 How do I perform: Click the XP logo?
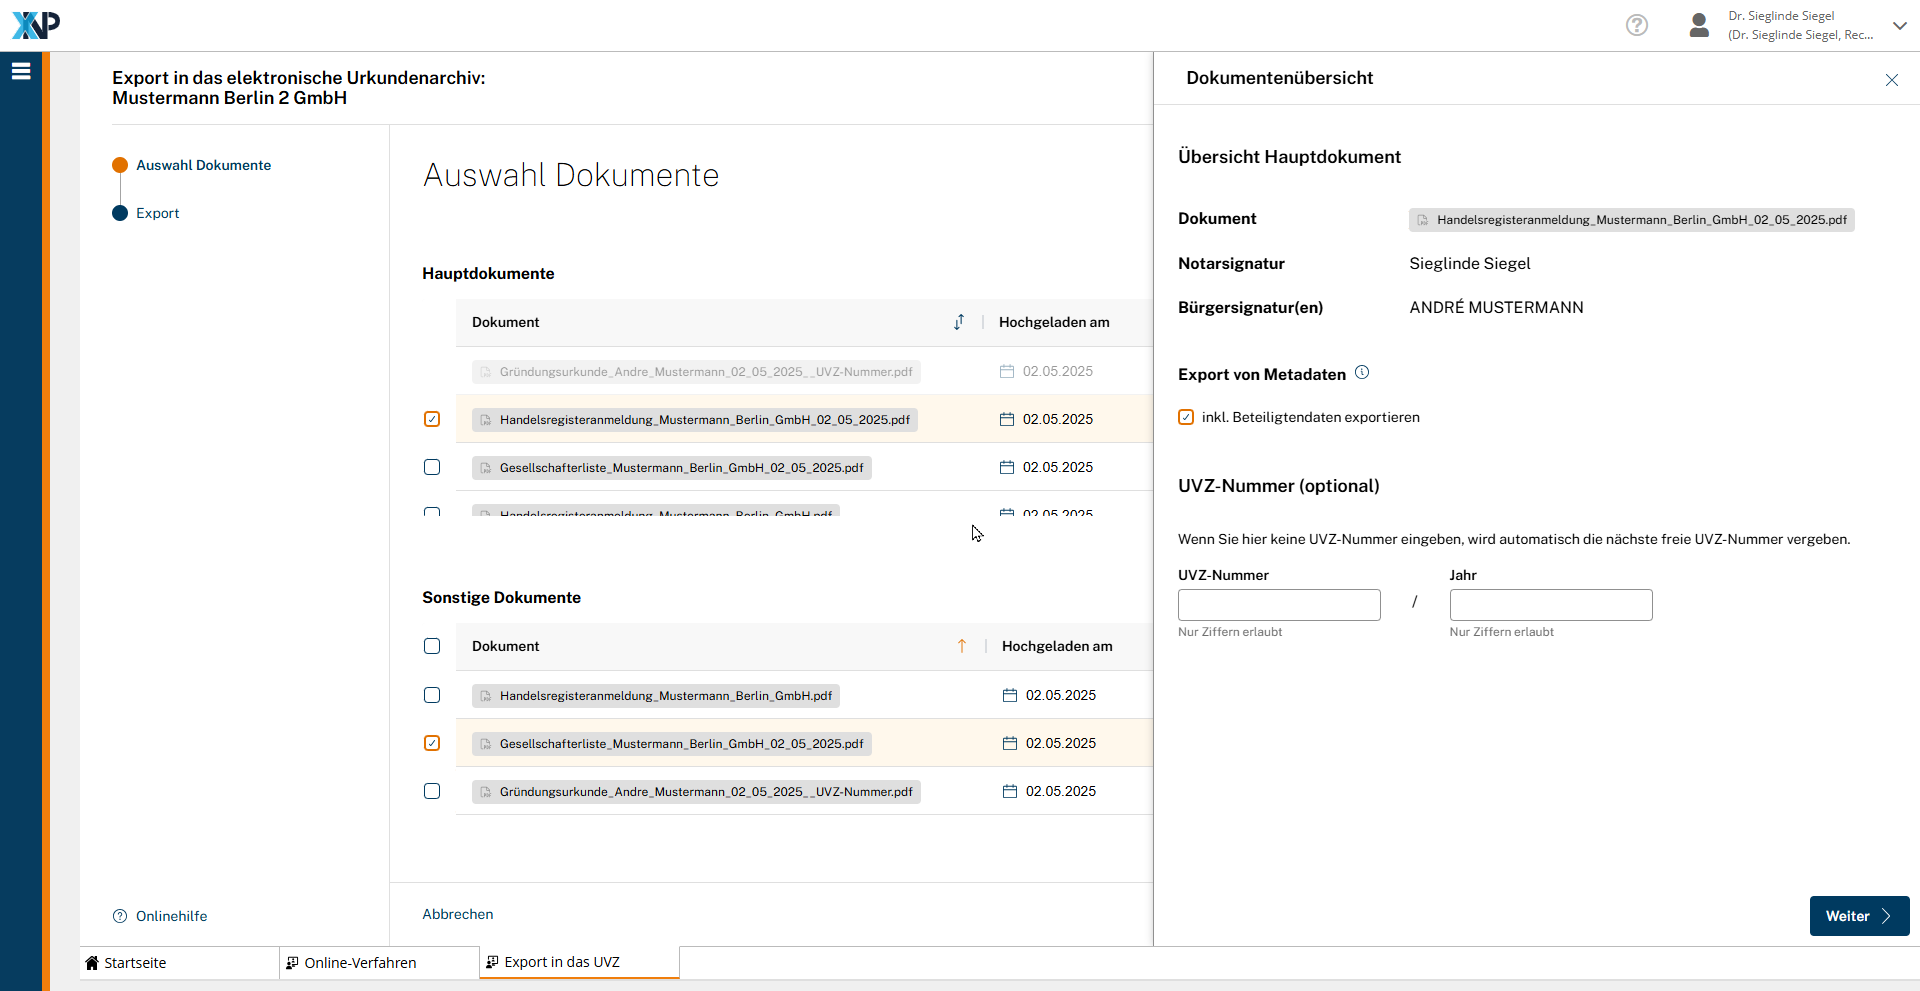pyautogui.click(x=36, y=25)
